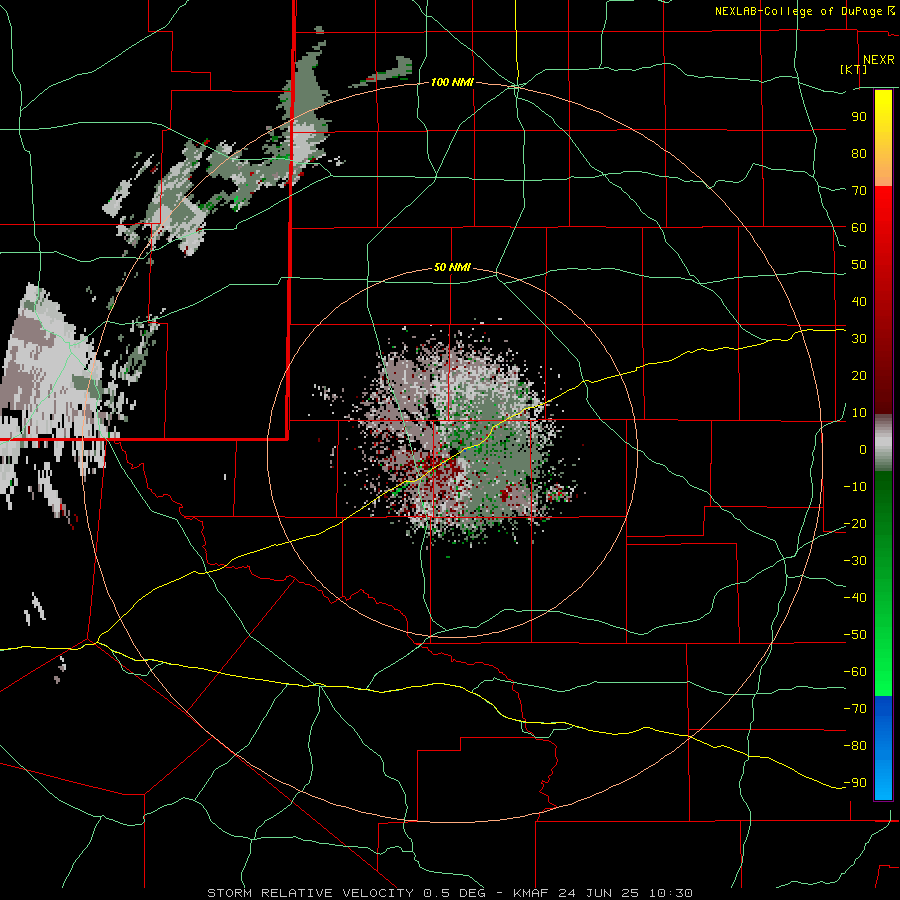Click the 30 value on the velocity scale
The height and width of the screenshot is (900, 900).
[x=859, y=339]
